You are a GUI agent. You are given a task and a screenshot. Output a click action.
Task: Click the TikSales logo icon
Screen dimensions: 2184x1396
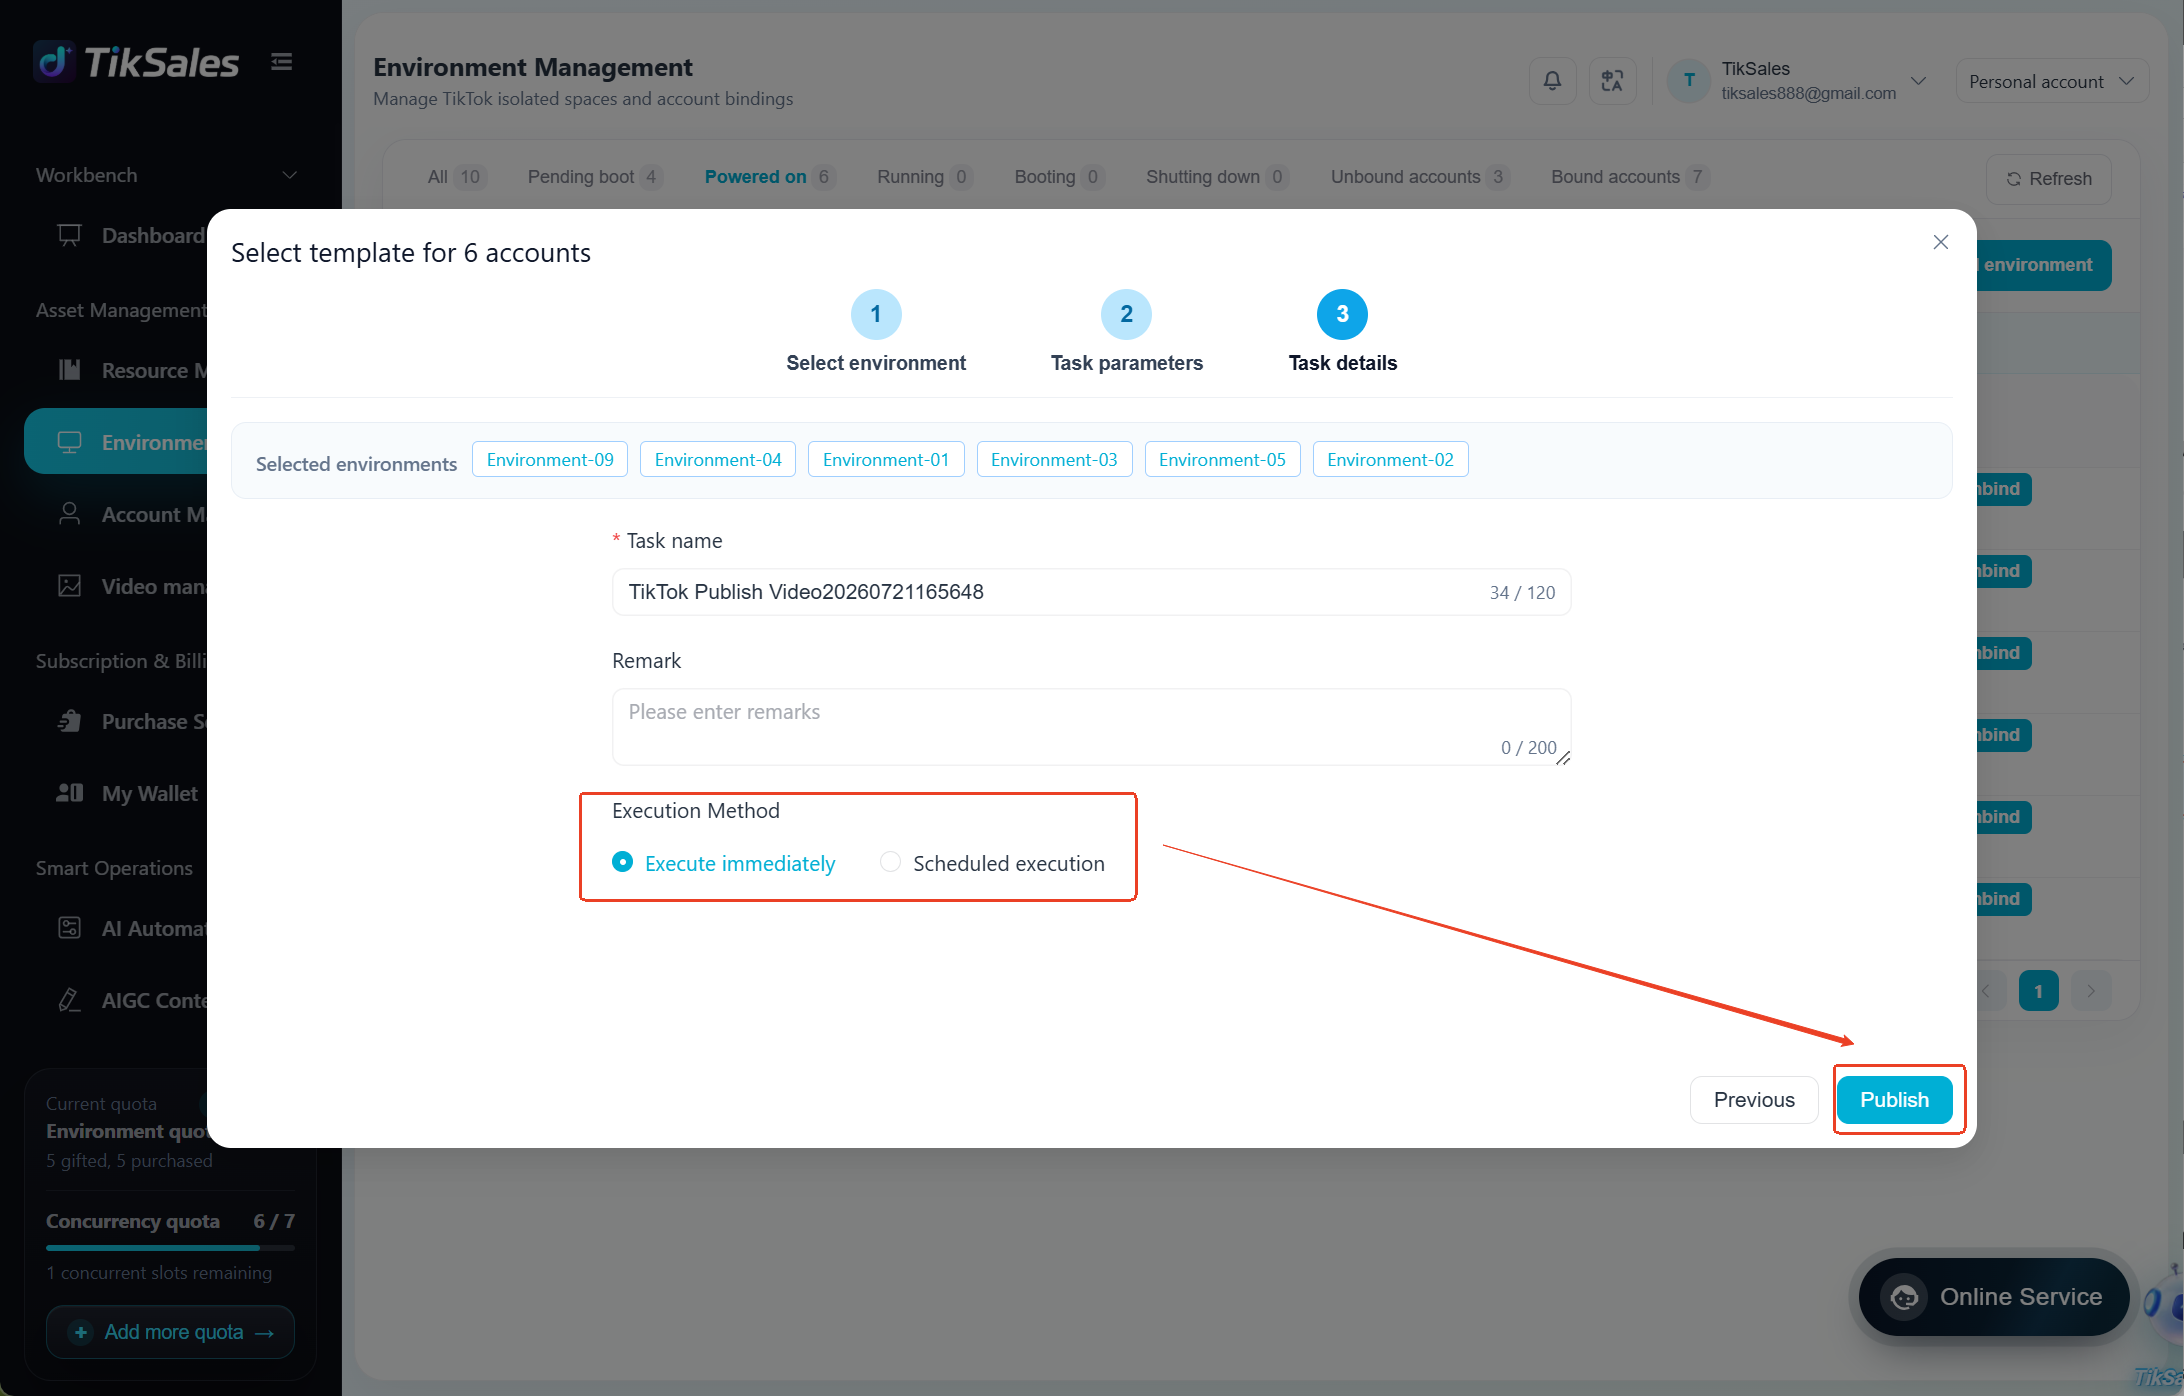(54, 62)
